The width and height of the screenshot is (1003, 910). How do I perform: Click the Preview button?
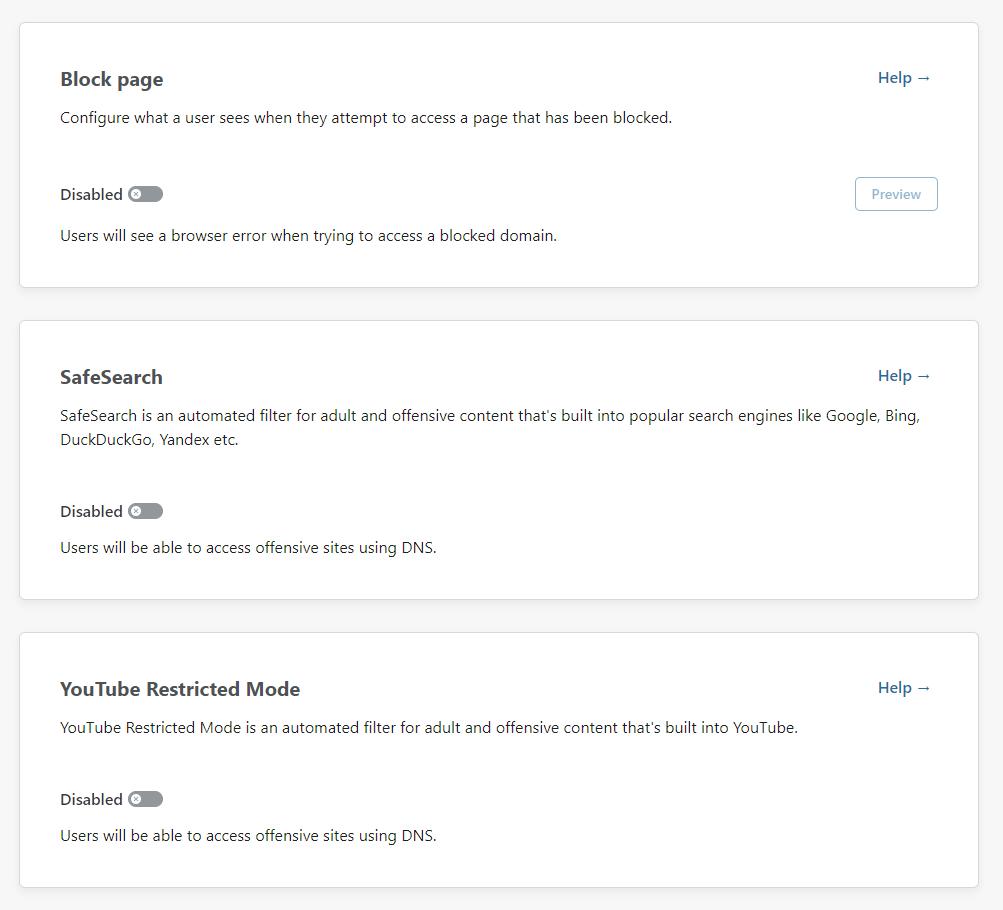pyautogui.click(x=895, y=194)
